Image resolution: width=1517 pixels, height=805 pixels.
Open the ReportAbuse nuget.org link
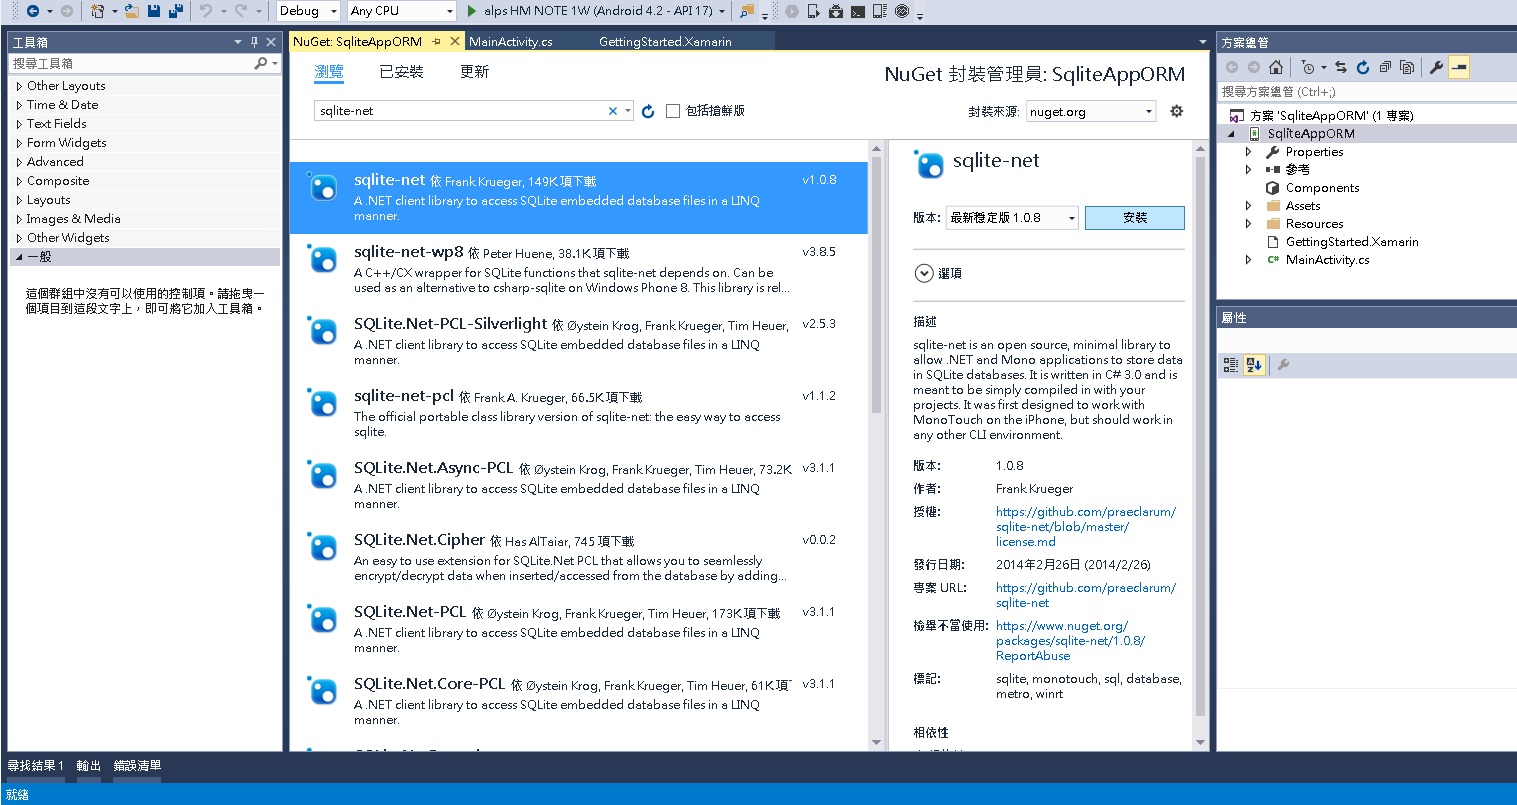tap(1071, 641)
